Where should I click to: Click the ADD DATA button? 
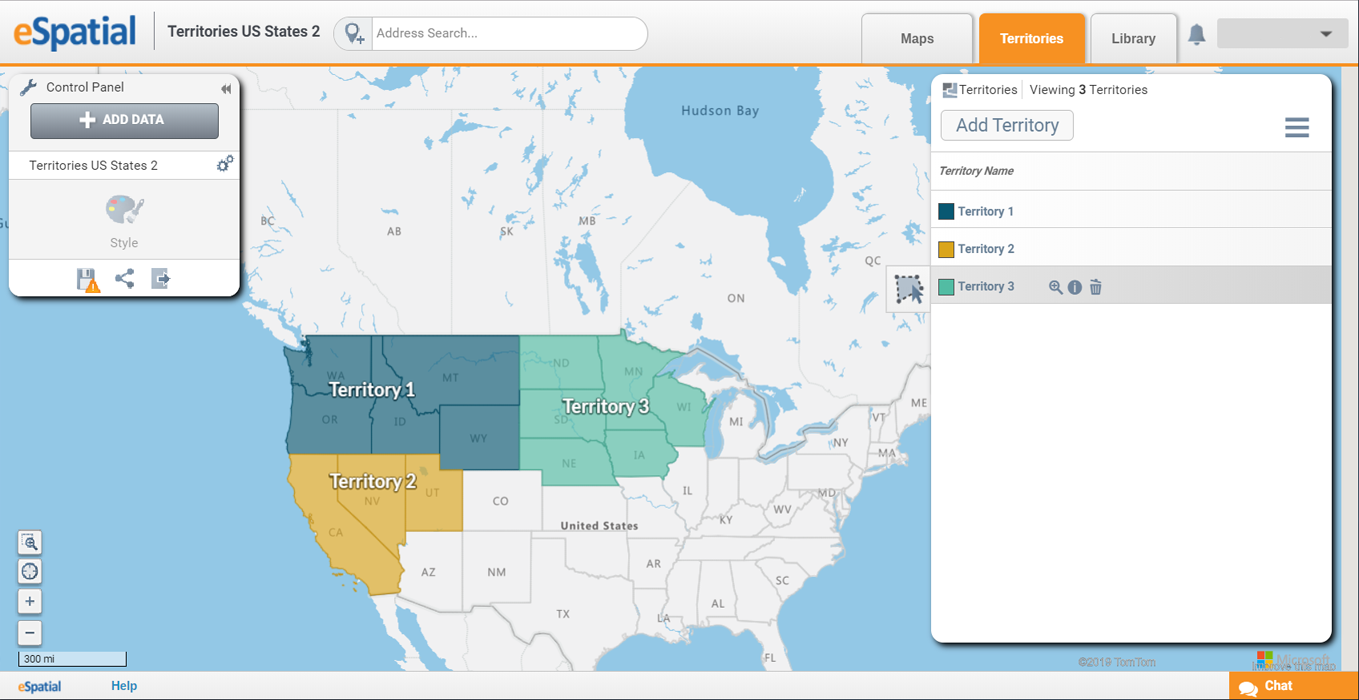point(124,120)
